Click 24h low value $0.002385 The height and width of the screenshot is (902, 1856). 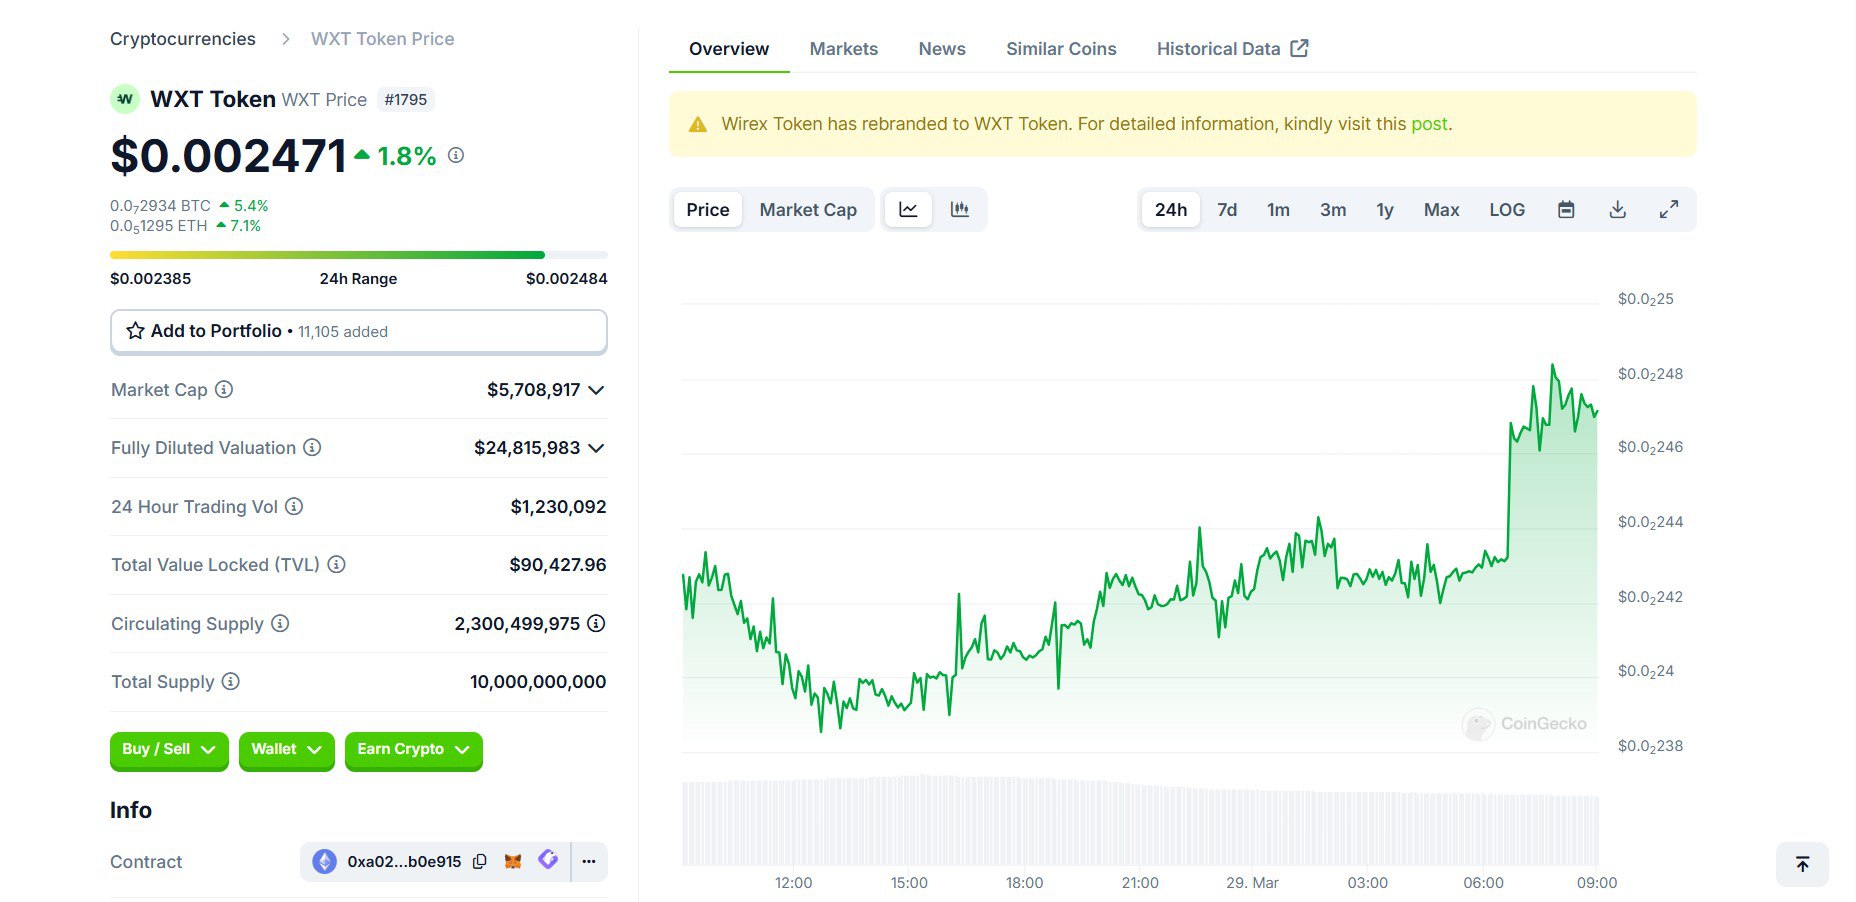tap(150, 279)
